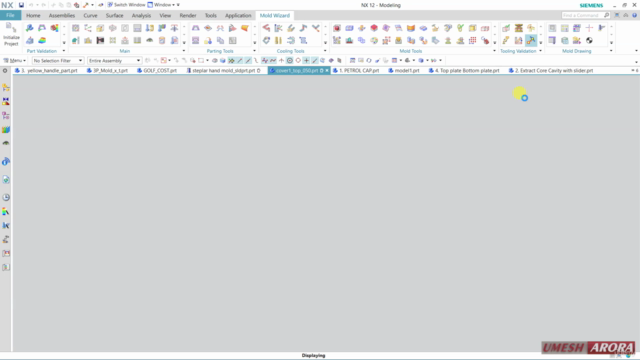Open the Constraint Navigator in the resource bar

pyautogui.click(x=6, y=101)
